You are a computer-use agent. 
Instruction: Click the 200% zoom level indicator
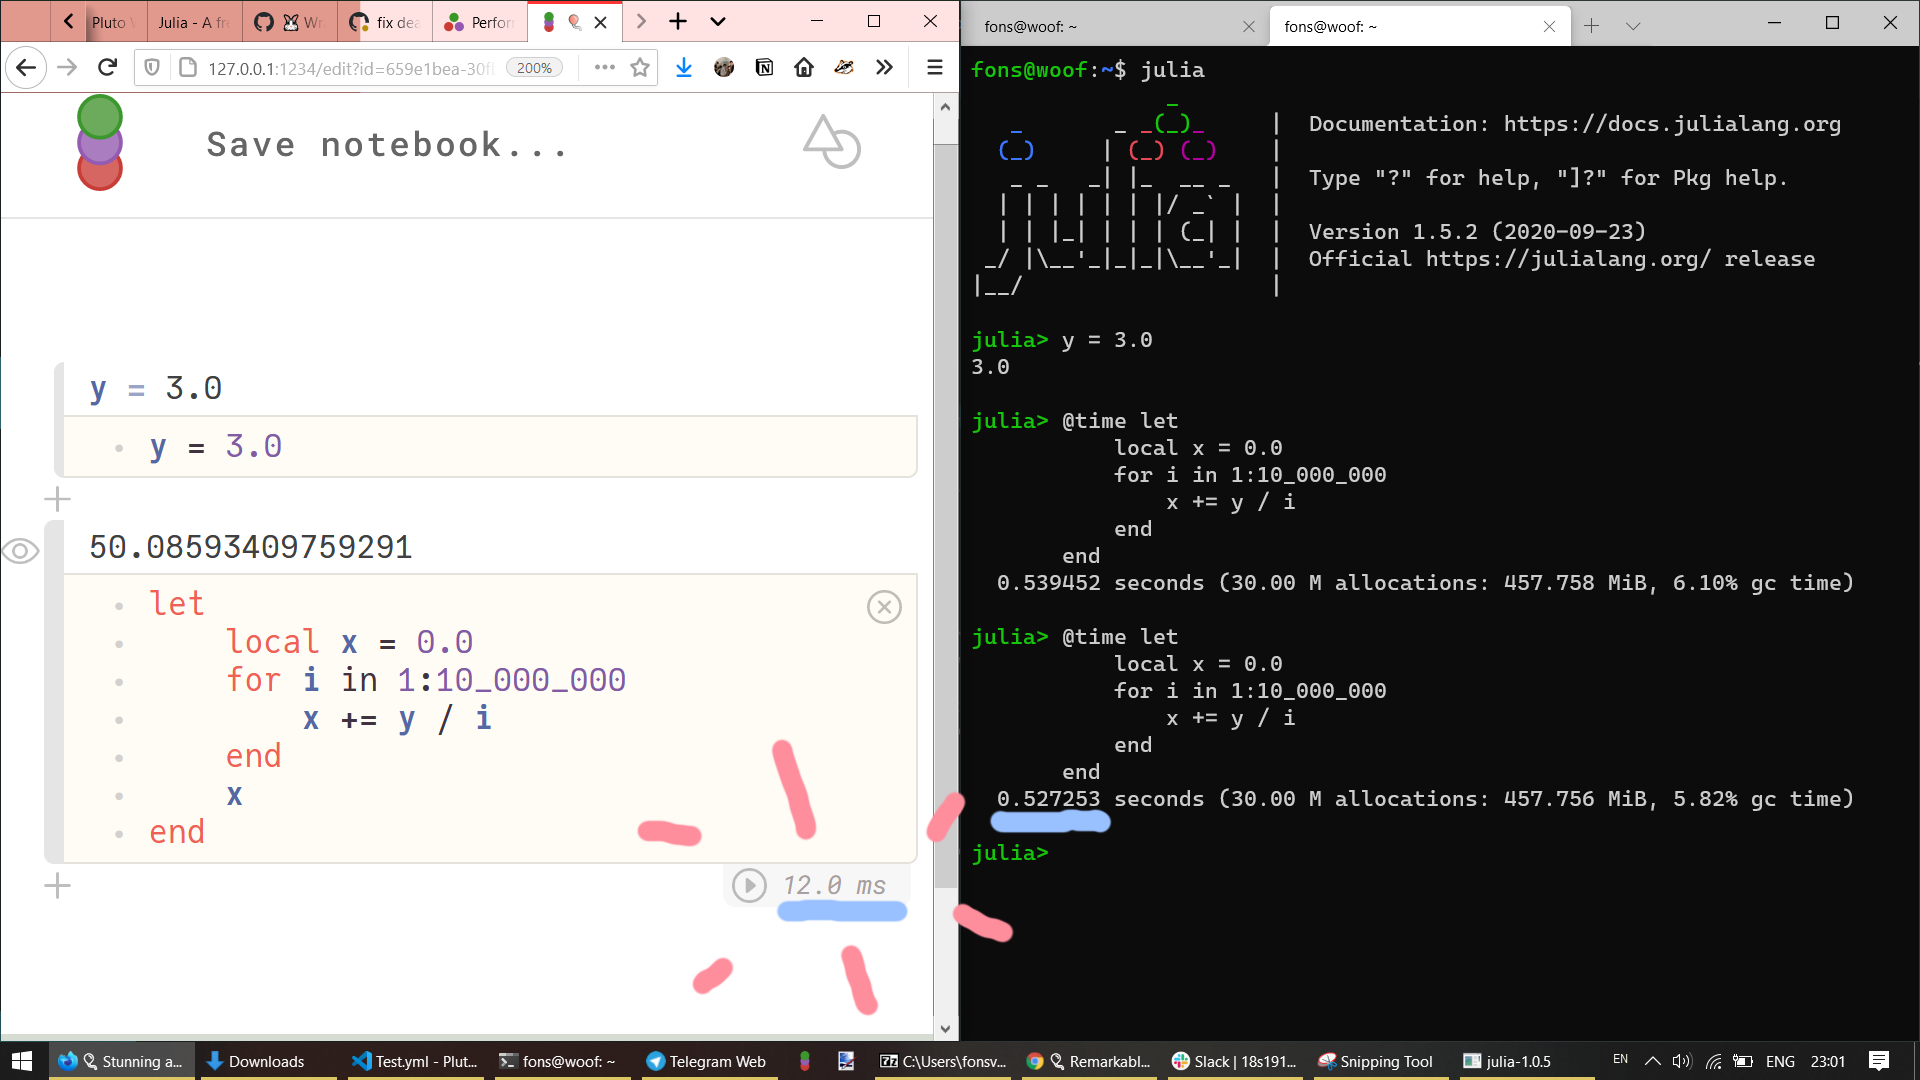tap(534, 68)
